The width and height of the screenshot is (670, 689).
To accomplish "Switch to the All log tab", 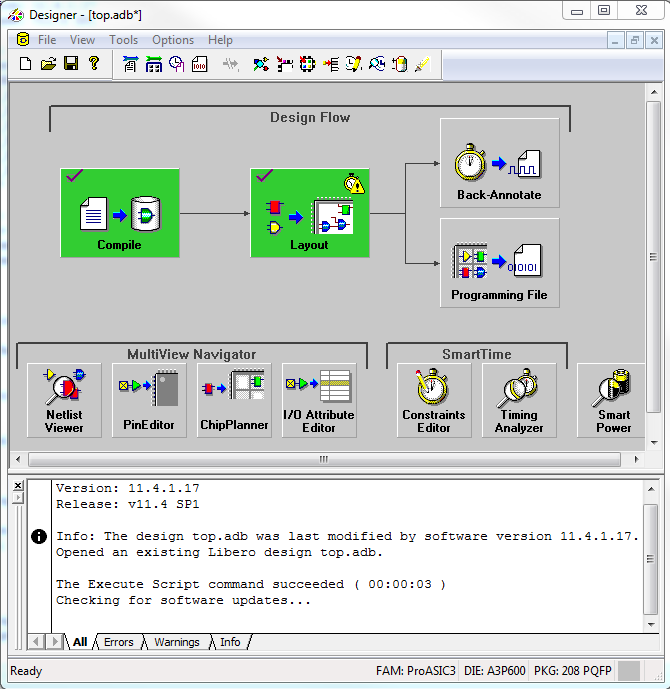I will pyautogui.click(x=80, y=642).
